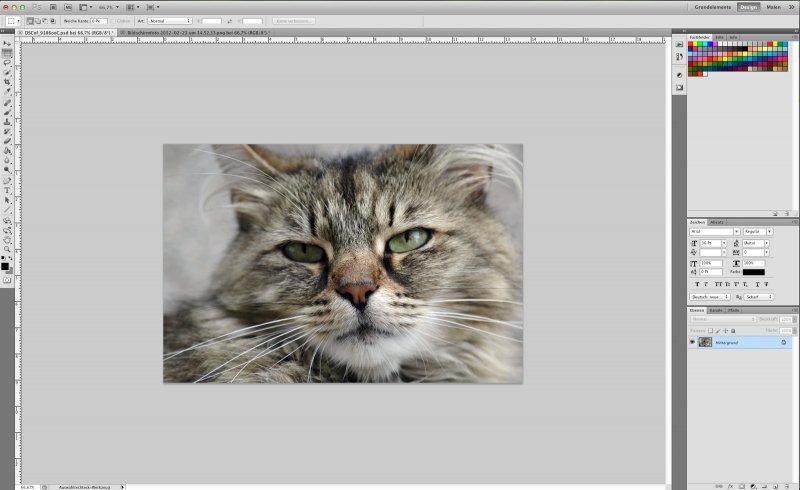Switch to the Stile tab
The image size is (800, 490).
[719, 37]
